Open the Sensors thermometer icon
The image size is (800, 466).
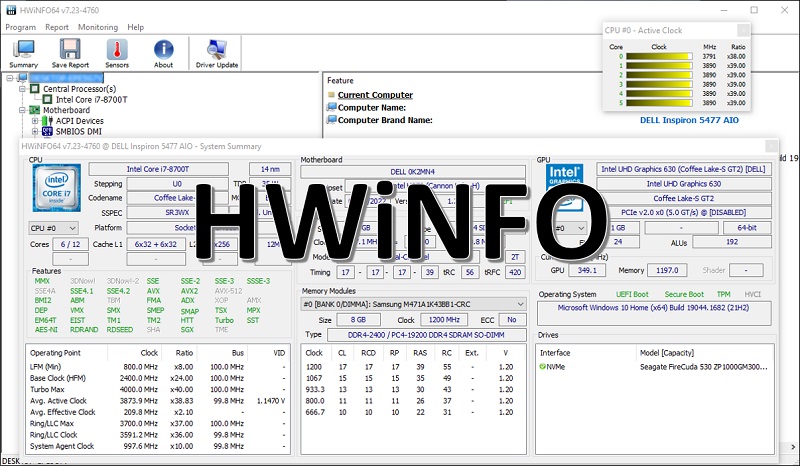click(x=117, y=54)
